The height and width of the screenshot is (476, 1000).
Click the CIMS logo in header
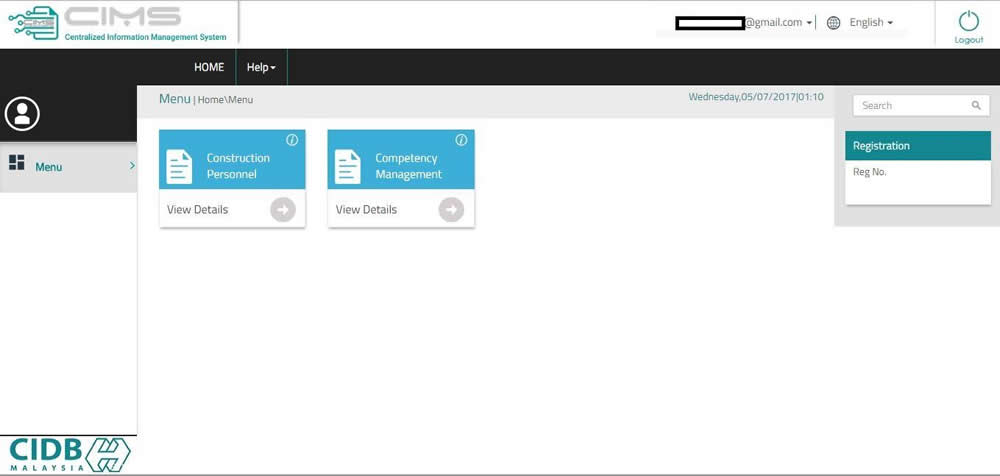117,23
